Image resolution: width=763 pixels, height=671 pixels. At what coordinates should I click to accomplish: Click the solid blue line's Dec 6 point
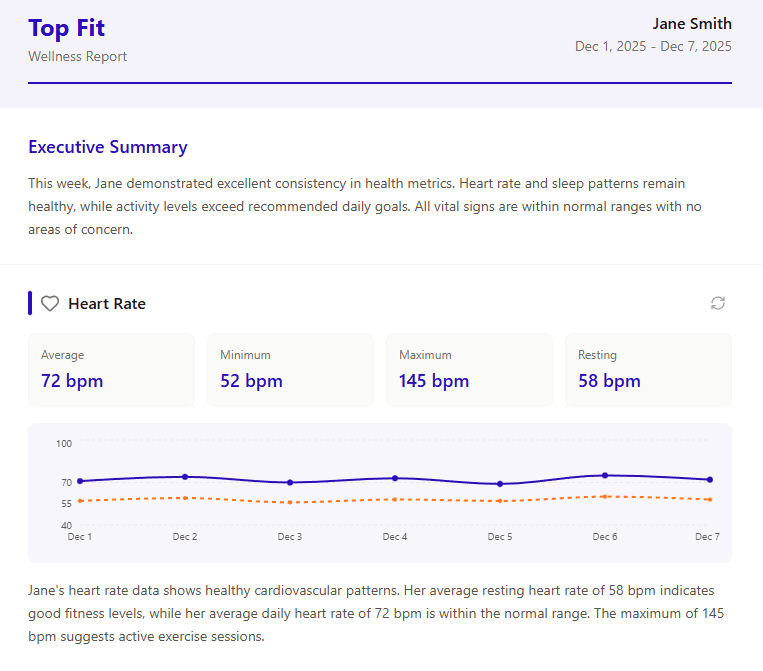click(605, 475)
